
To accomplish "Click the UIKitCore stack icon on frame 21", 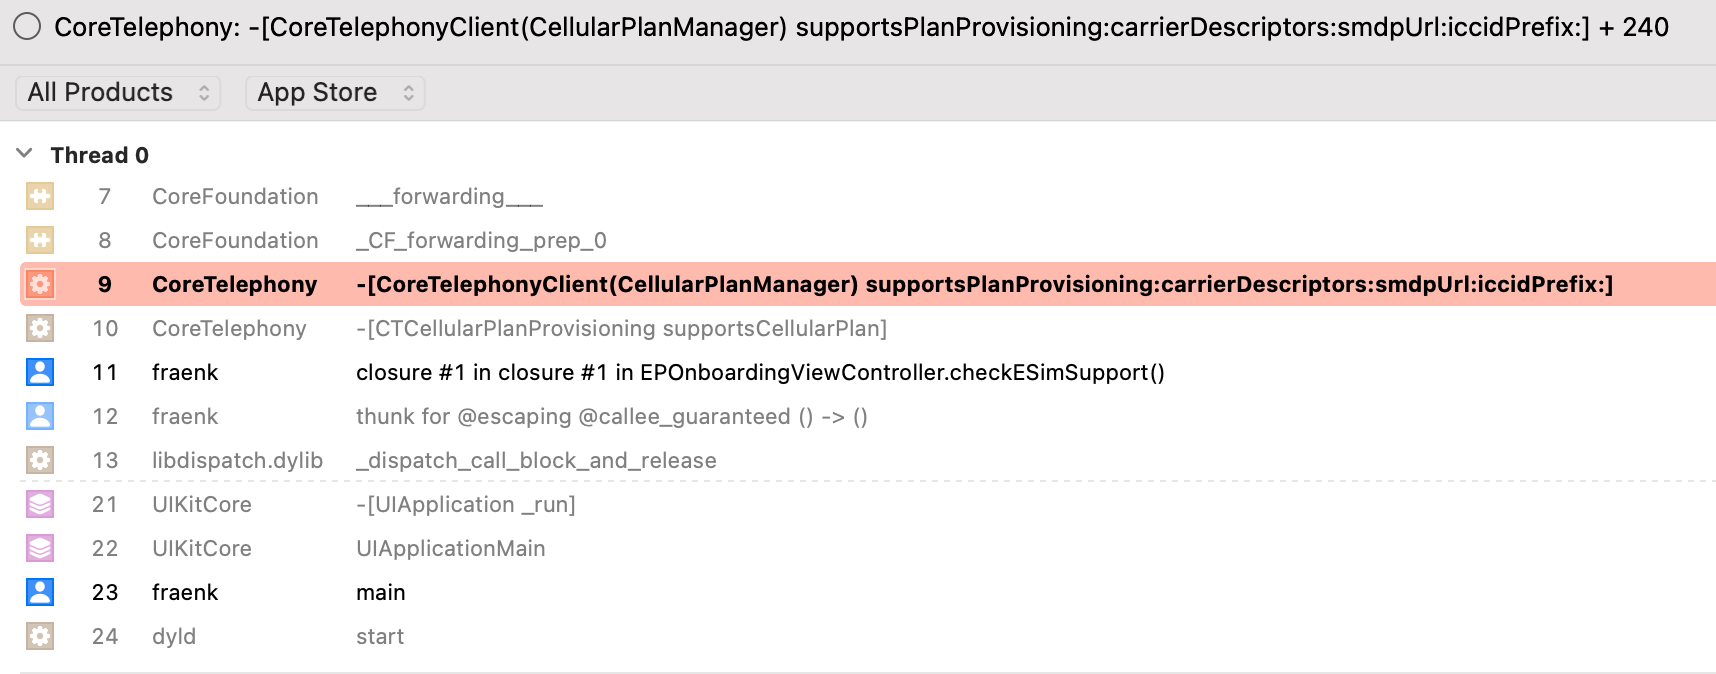I will pos(40,504).
